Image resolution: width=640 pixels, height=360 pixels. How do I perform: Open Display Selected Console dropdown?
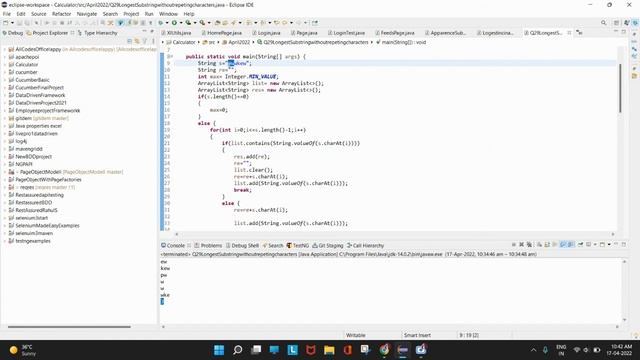click(x=595, y=244)
